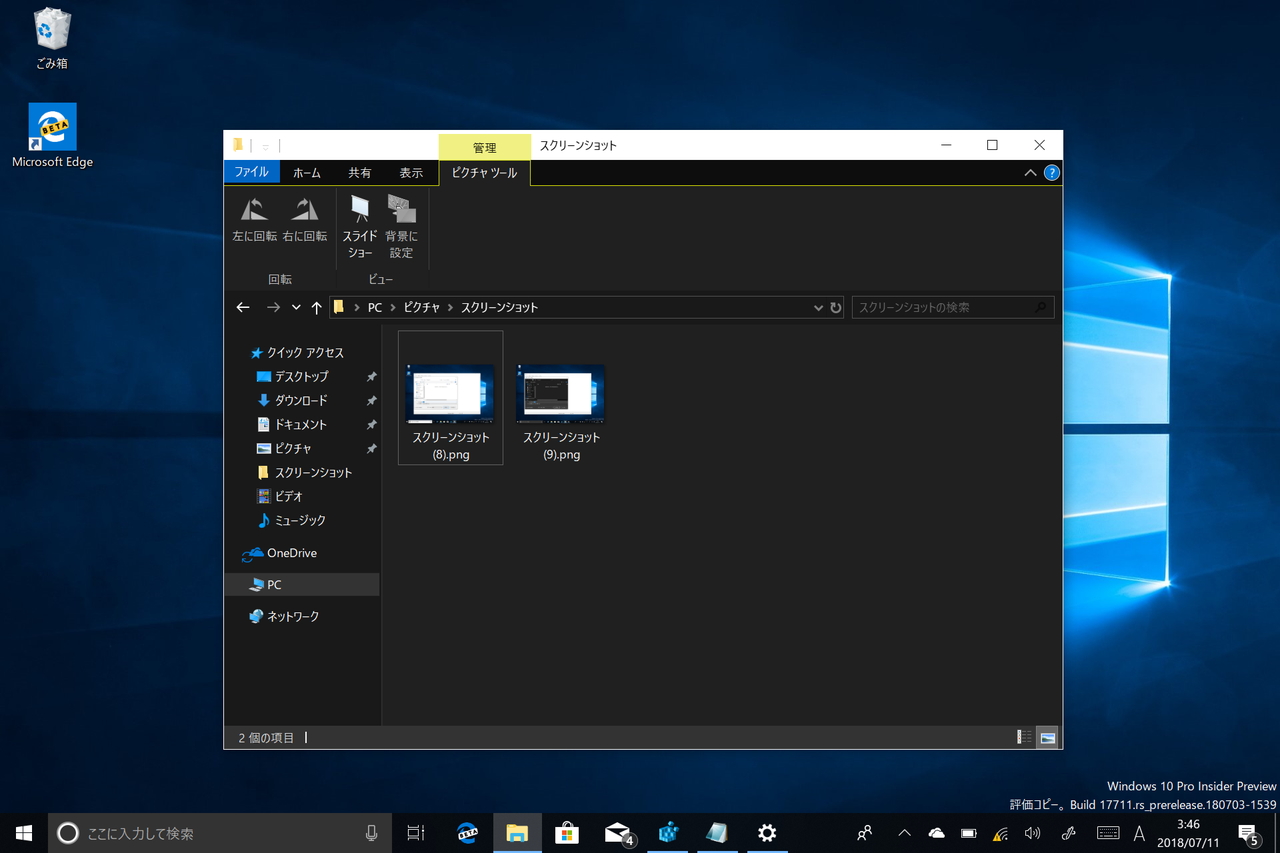This screenshot has height=853, width=1280.
Task: Switch to the 共有 ribbon tab
Action: pyautogui.click(x=360, y=173)
